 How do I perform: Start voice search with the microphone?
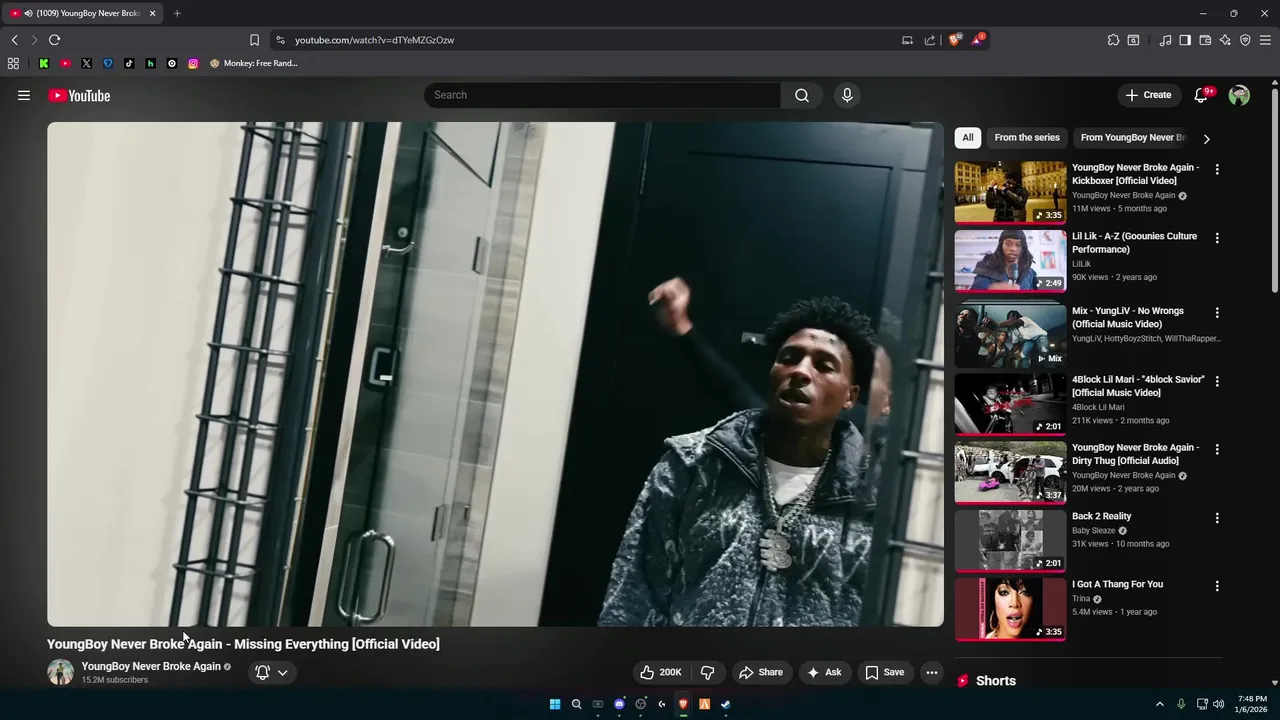pos(847,95)
